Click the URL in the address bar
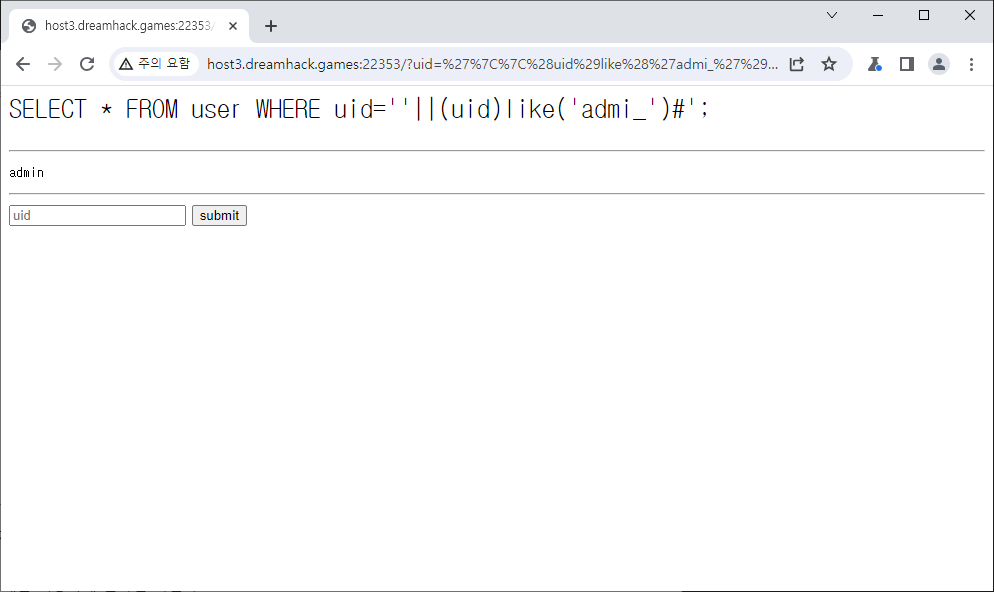Image resolution: width=994 pixels, height=592 pixels. pos(490,64)
